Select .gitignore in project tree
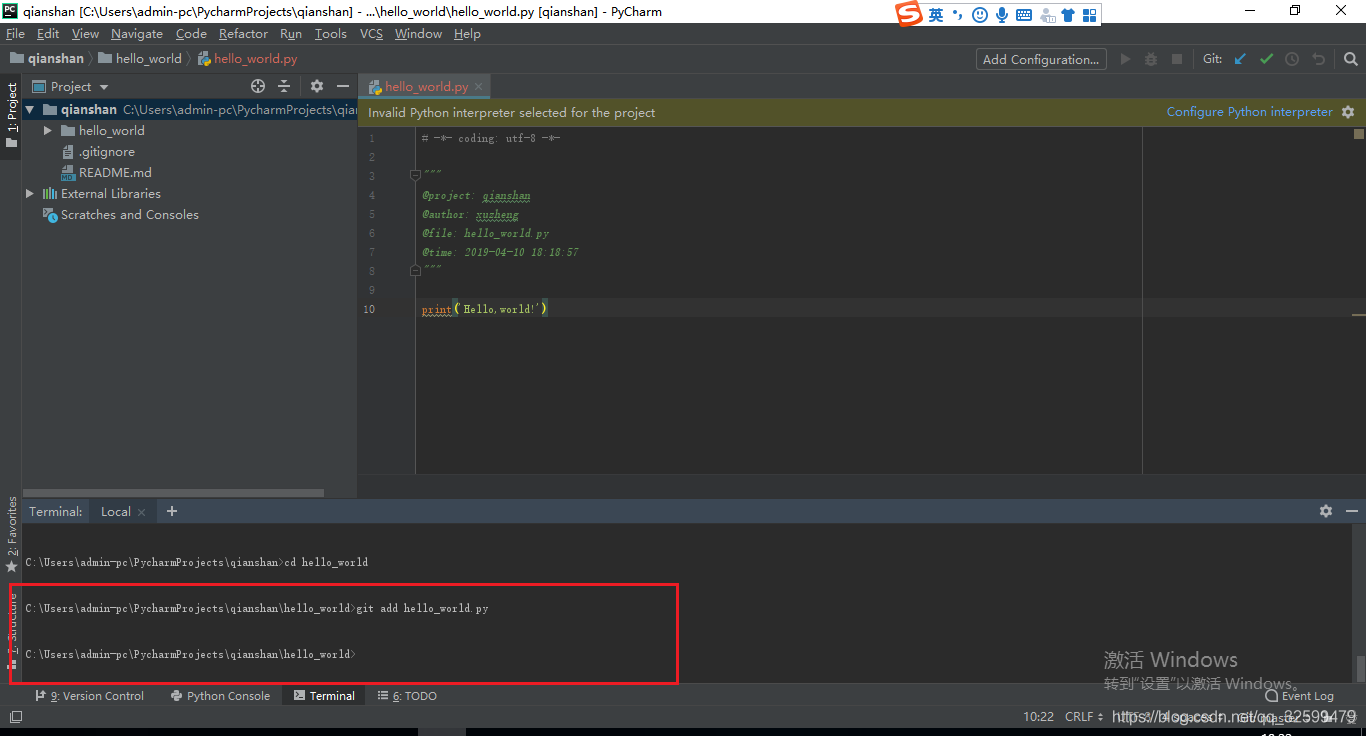 [106, 152]
